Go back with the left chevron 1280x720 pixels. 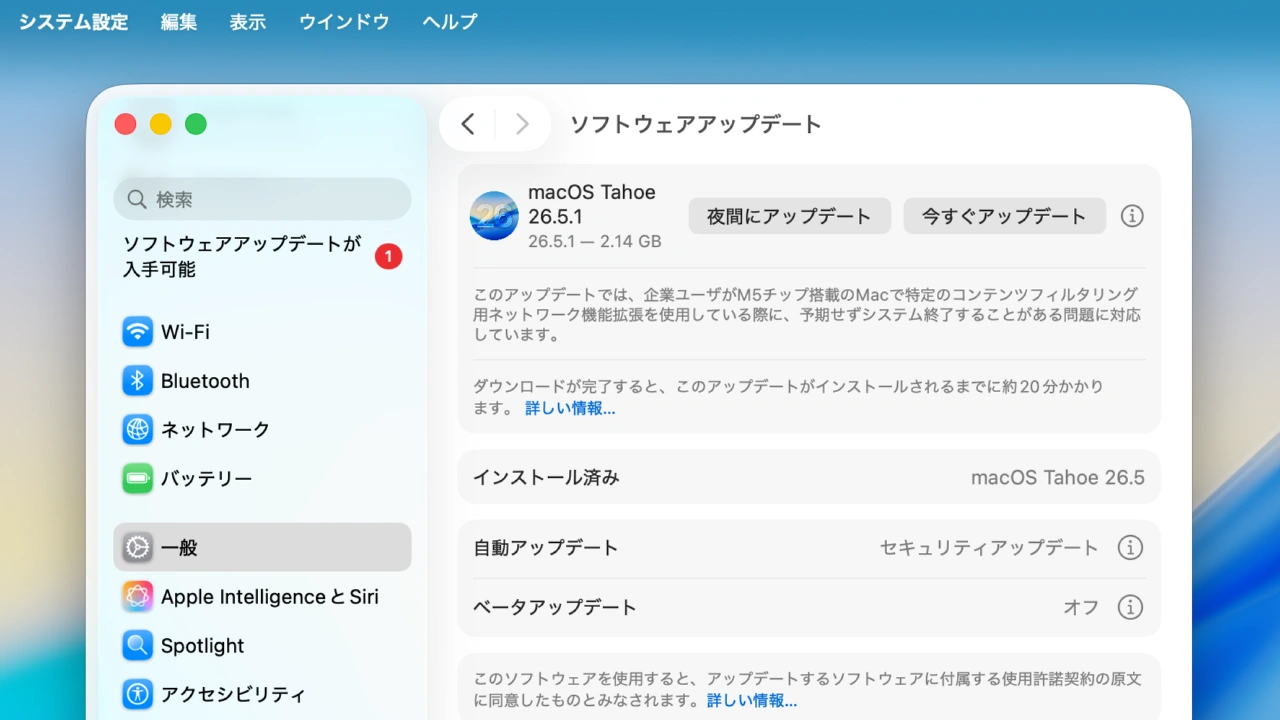[x=468, y=124]
